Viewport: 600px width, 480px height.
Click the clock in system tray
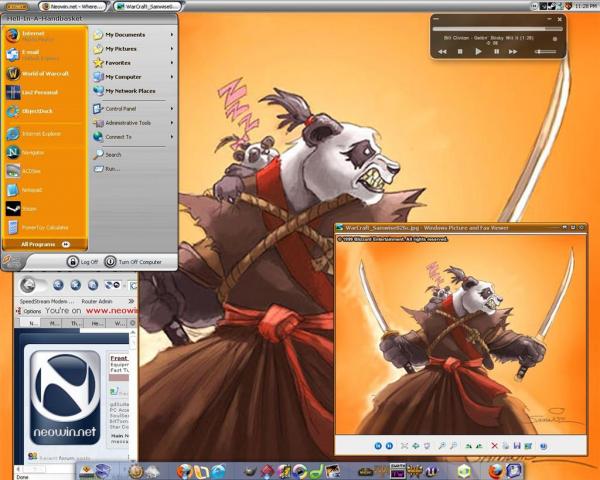point(586,6)
